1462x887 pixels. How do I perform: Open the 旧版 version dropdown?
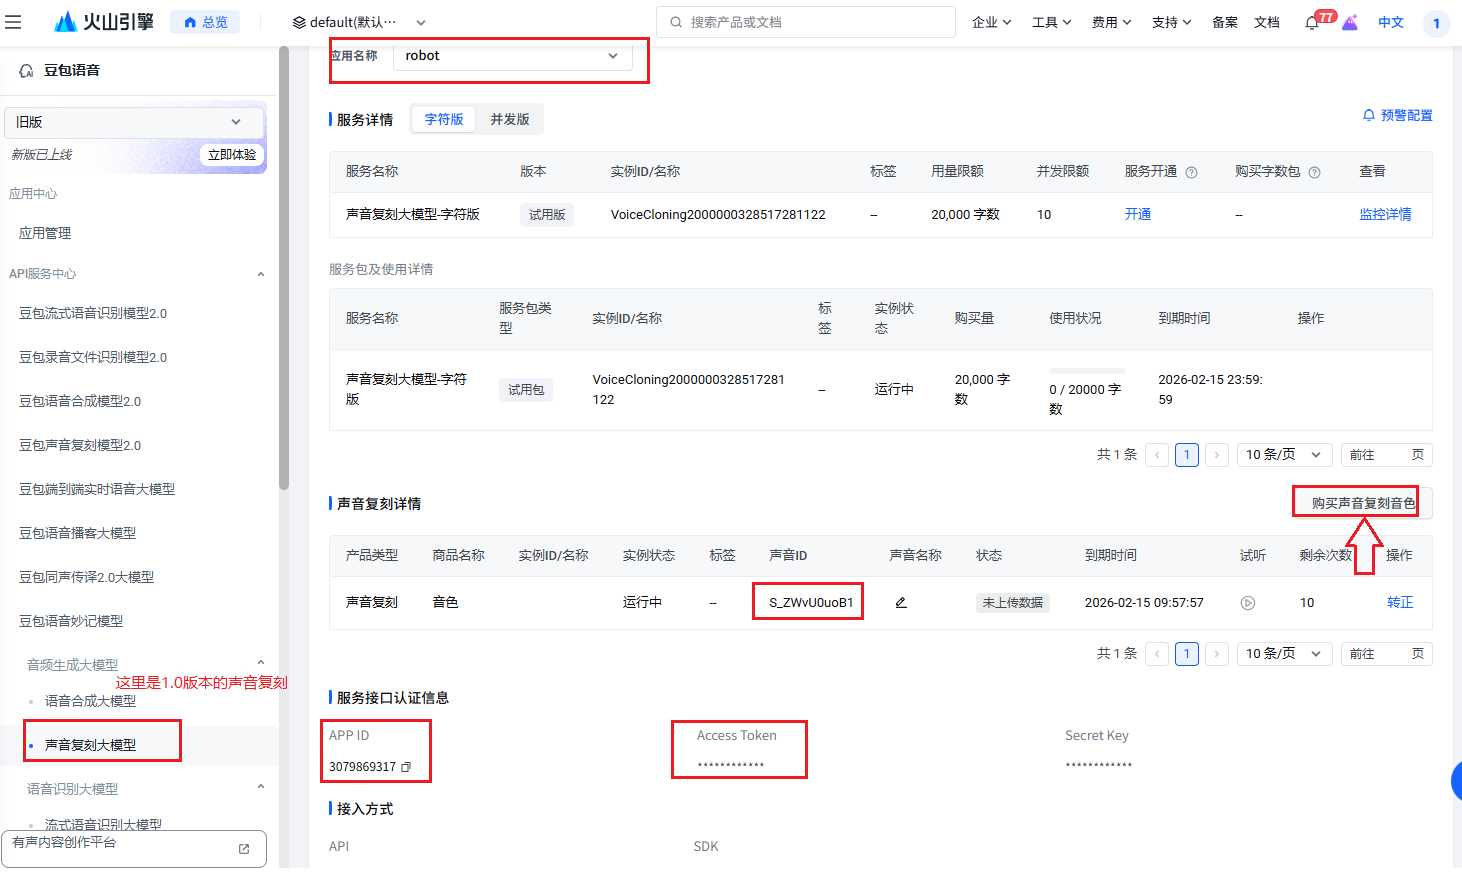pos(134,122)
